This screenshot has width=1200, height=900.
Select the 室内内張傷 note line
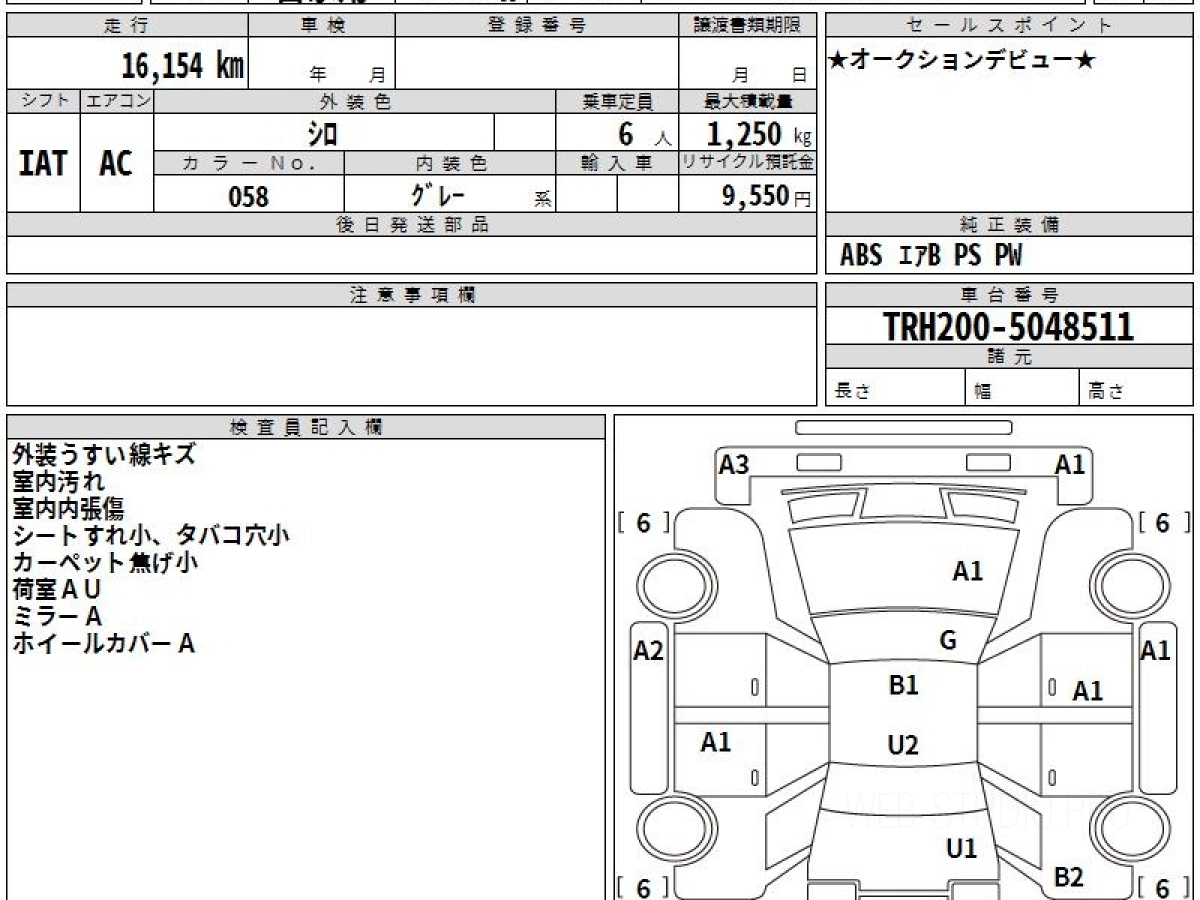pos(68,508)
